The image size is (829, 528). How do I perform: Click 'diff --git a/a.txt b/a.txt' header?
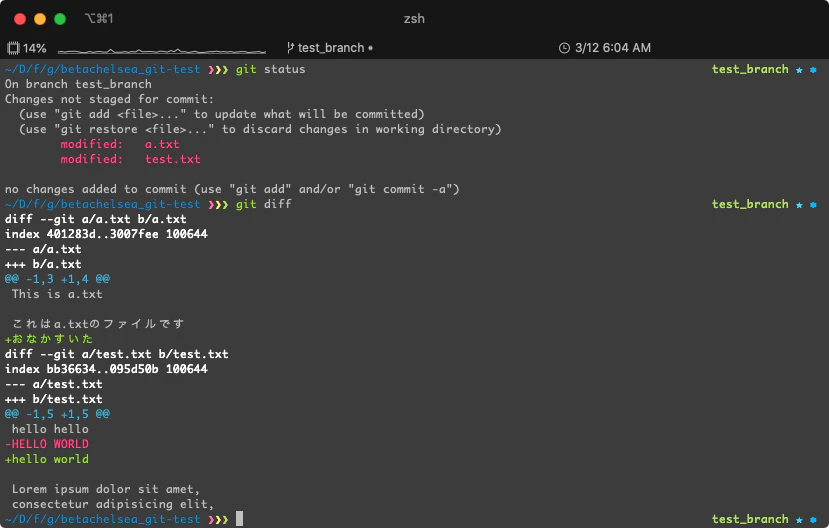coord(96,219)
